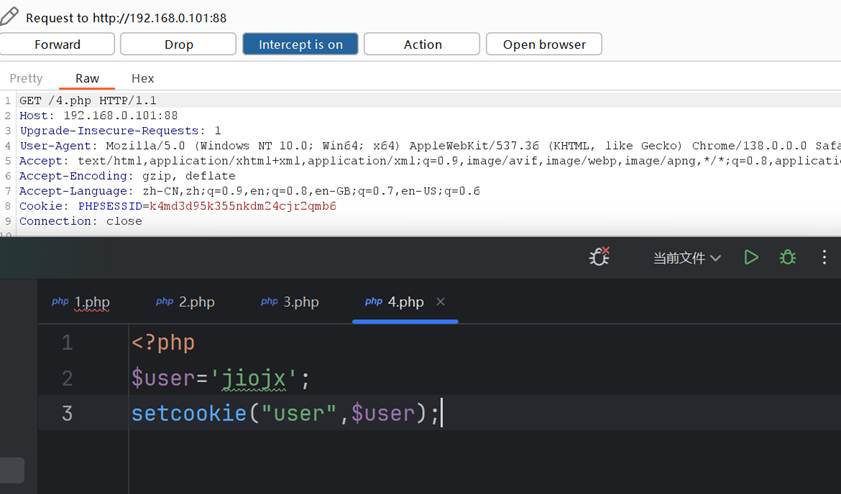Switch to the Hex view tab
The height and width of the screenshot is (494, 841).
click(x=143, y=78)
